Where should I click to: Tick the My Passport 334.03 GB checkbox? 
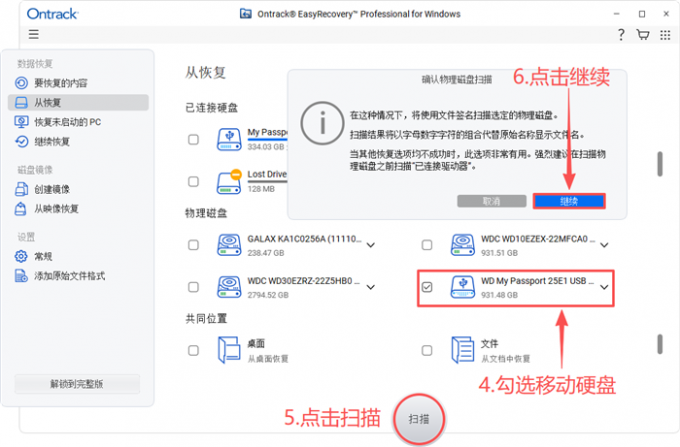tap(193, 140)
